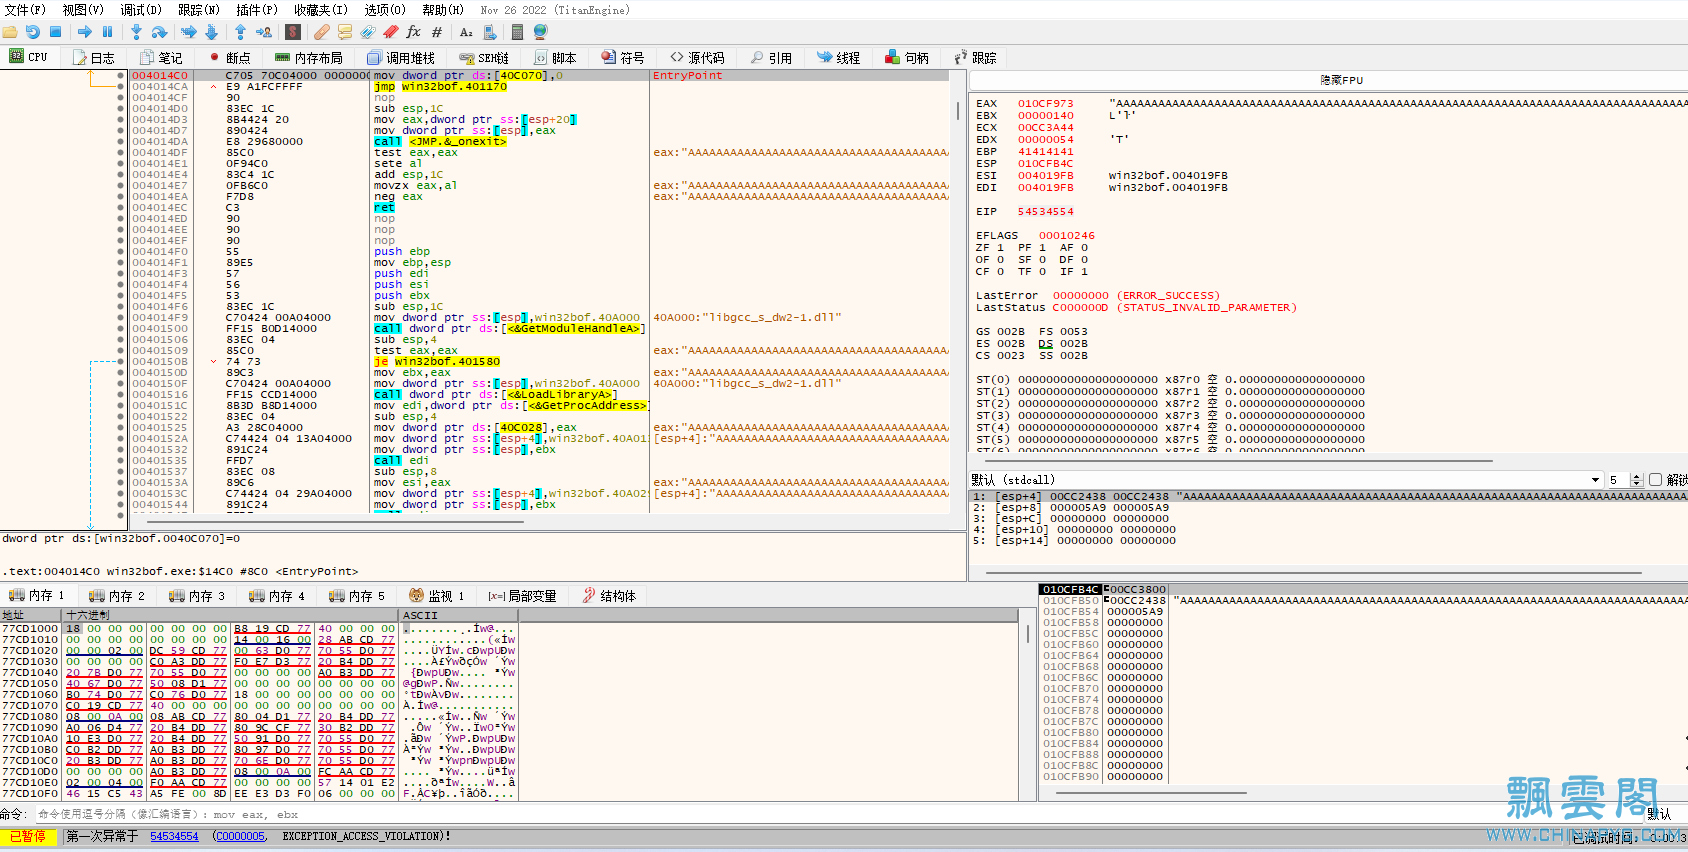Screen dimensions: 1688x852
Task: Launch the Scylla plugin icon
Action: (293, 32)
